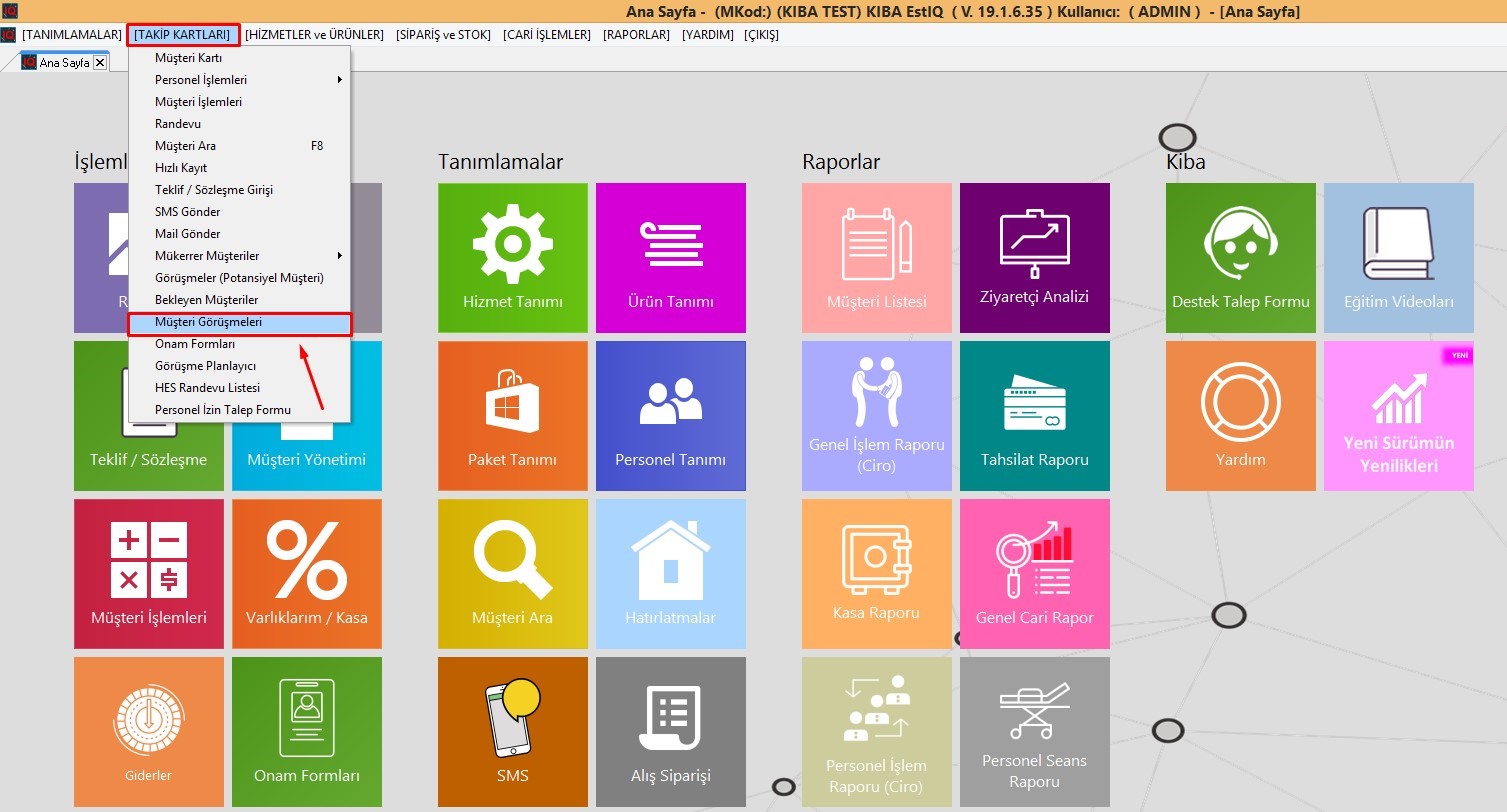Image resolution: width=1507 pixels, height=812 pixels.
Task: Click the Destek Talep Formu tile
Action: 1240,257
